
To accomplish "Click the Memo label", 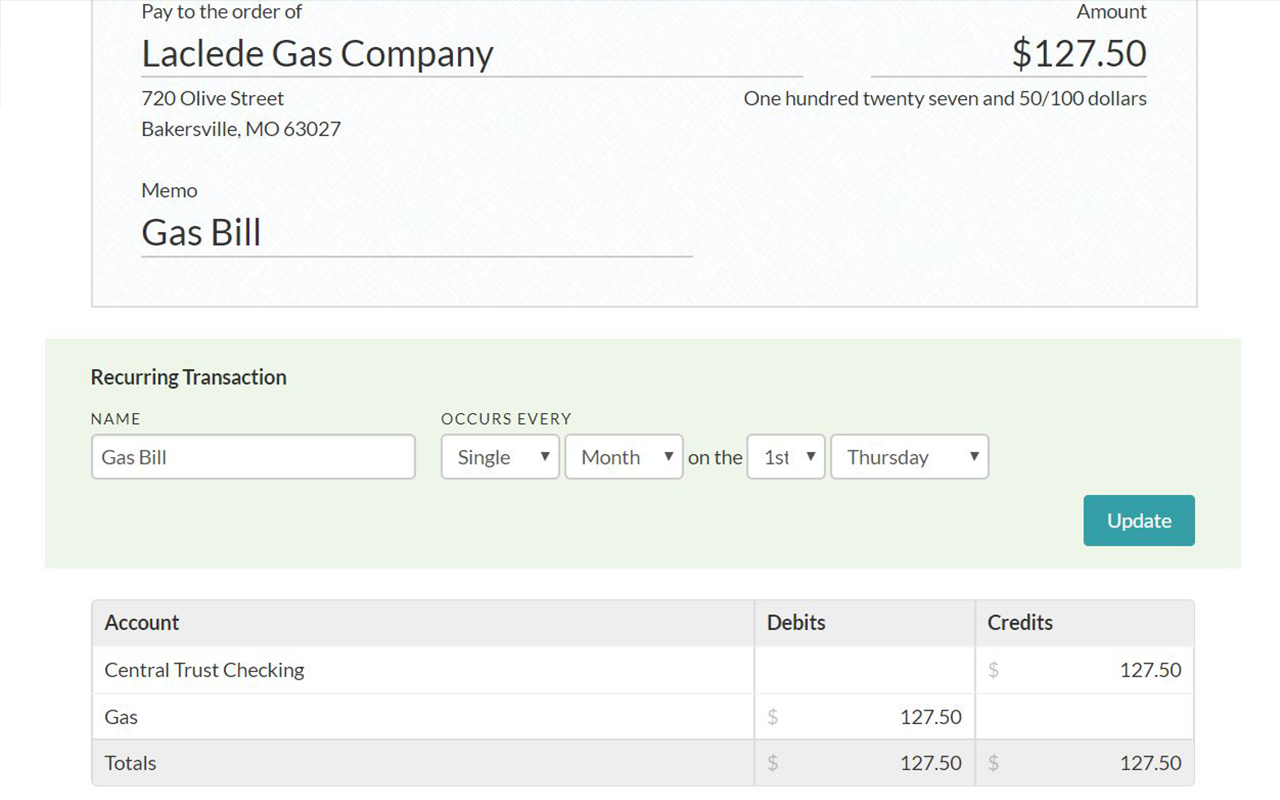I will 170,190.
